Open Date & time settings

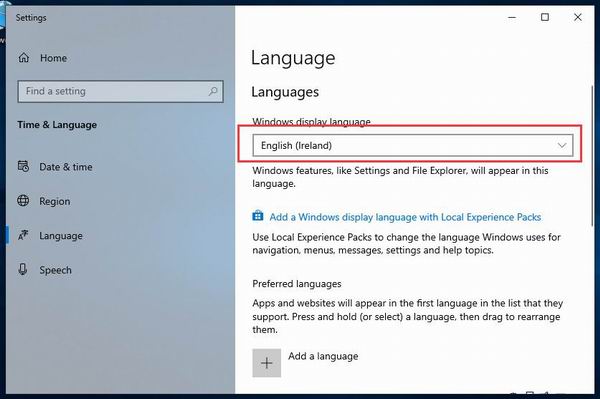[x=66, y=167]
